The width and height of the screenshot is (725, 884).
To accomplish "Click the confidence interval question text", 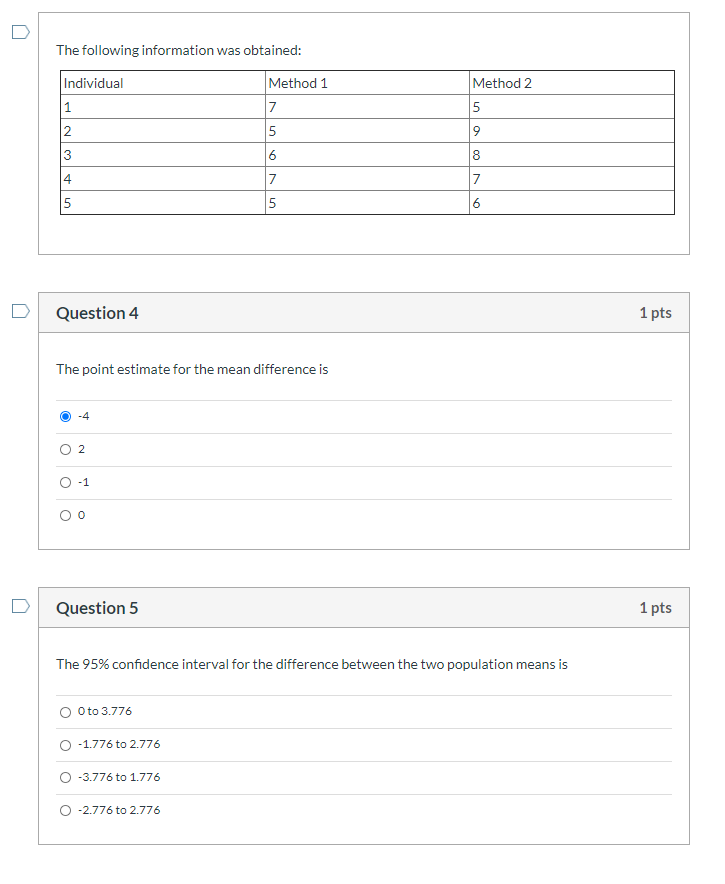I will click(x=311, y=663).
